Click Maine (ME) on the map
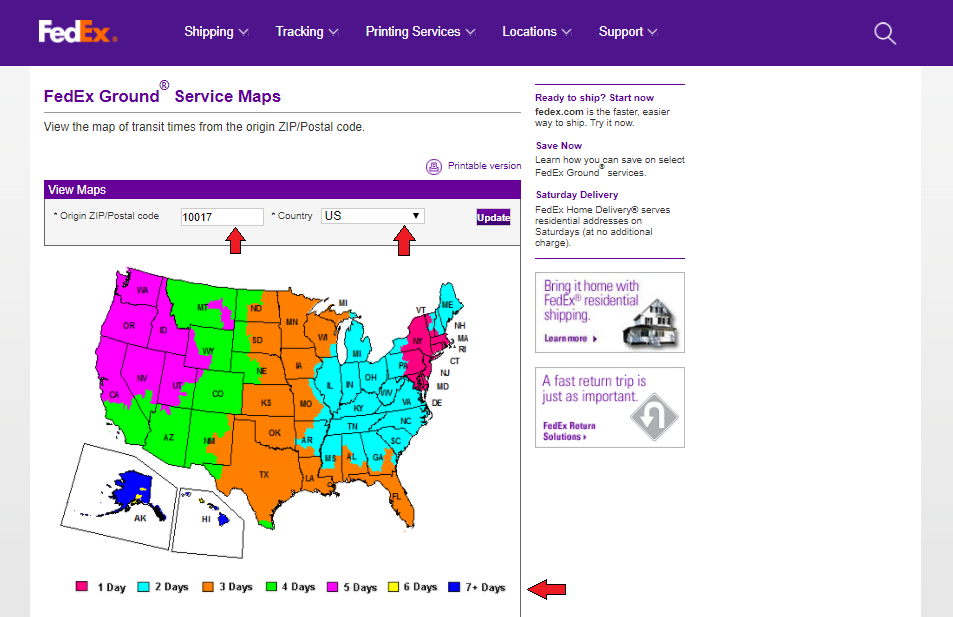The image size is (953, 617). [x=447, y=305]
